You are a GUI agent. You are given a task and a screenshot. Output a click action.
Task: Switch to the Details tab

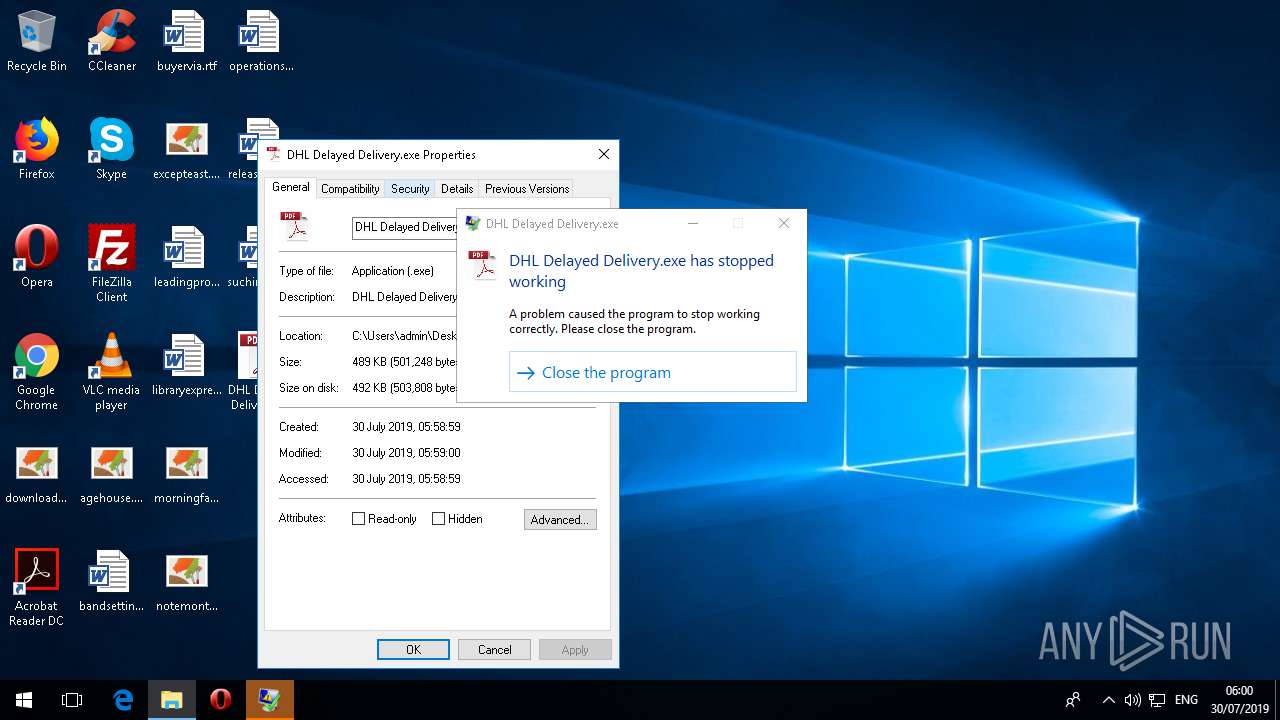(x=457, y=188)
